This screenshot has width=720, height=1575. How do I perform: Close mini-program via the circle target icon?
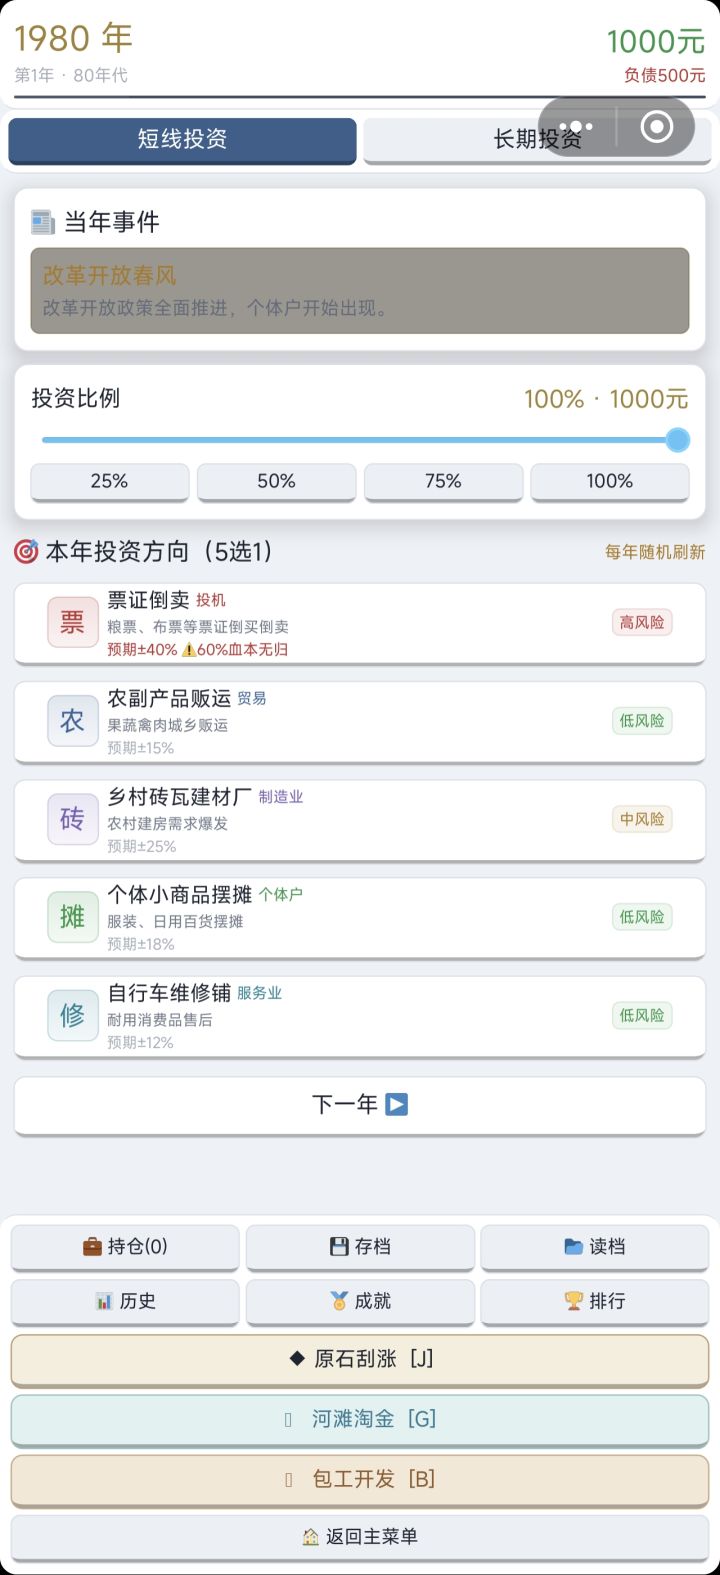tap(657, 127)
